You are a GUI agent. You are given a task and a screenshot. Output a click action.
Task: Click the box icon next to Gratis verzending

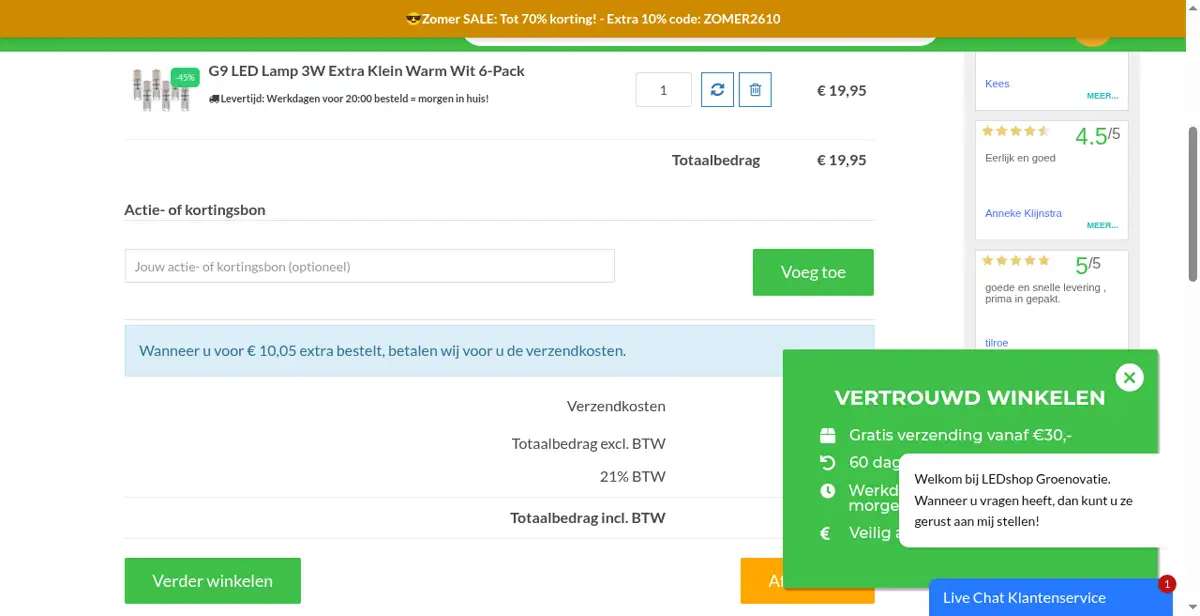pos(827,435)
